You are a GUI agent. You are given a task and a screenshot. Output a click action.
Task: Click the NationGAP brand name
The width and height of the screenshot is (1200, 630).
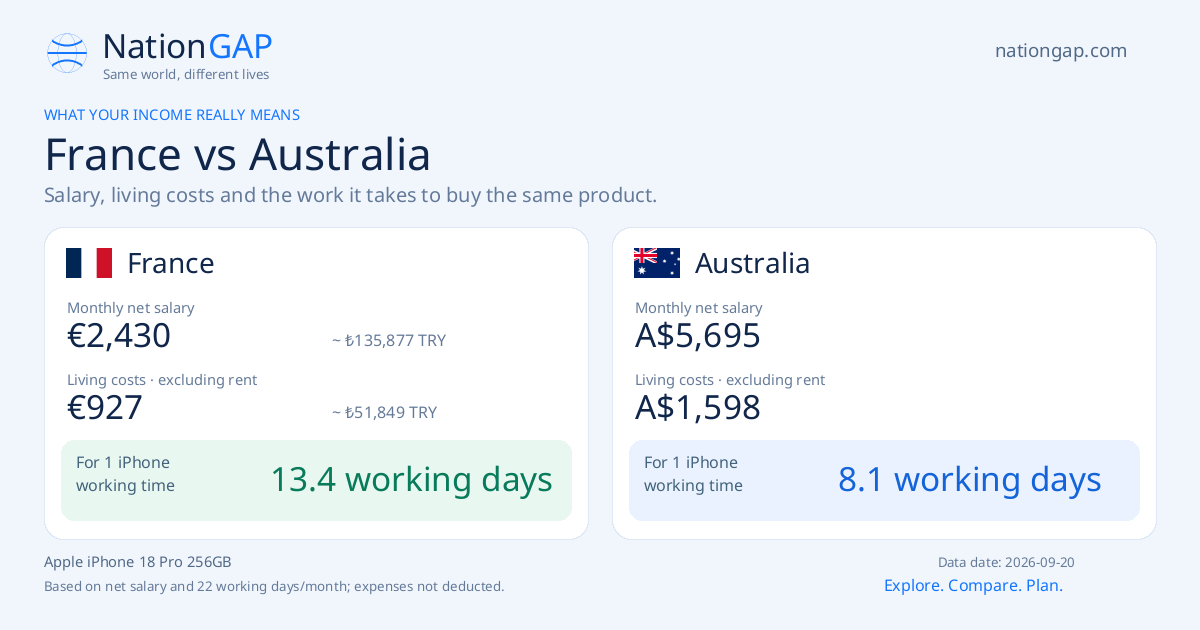pyautogui.click(x=188, y=46)
